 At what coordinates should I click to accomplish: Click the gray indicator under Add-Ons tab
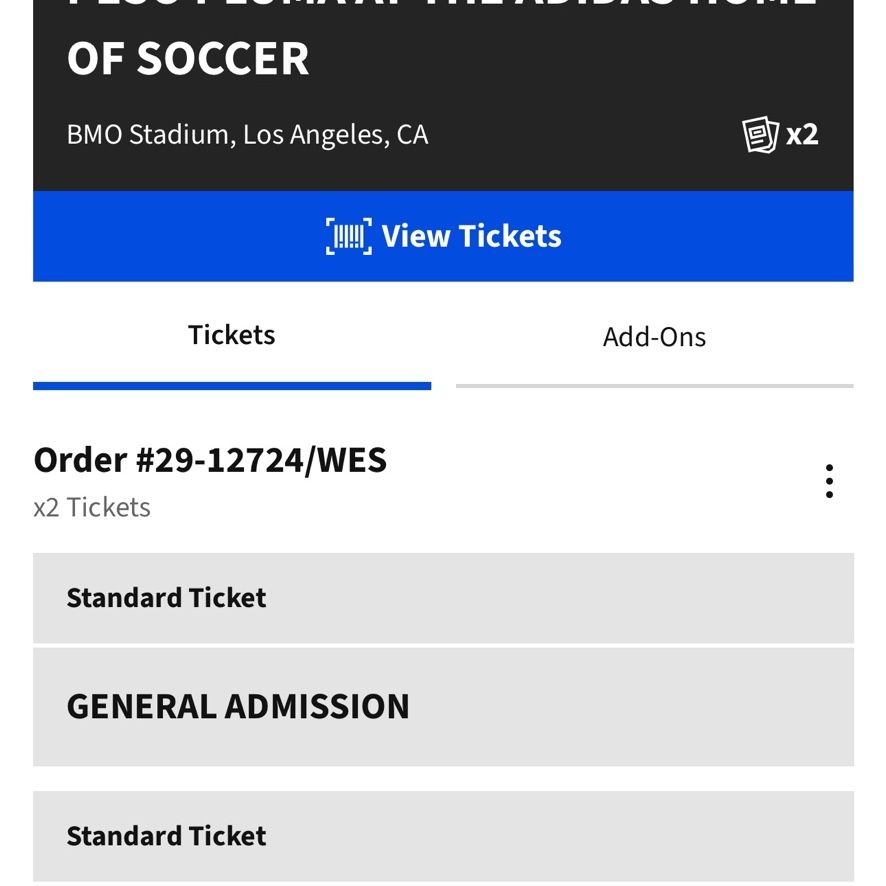click(x=654, y=386)
